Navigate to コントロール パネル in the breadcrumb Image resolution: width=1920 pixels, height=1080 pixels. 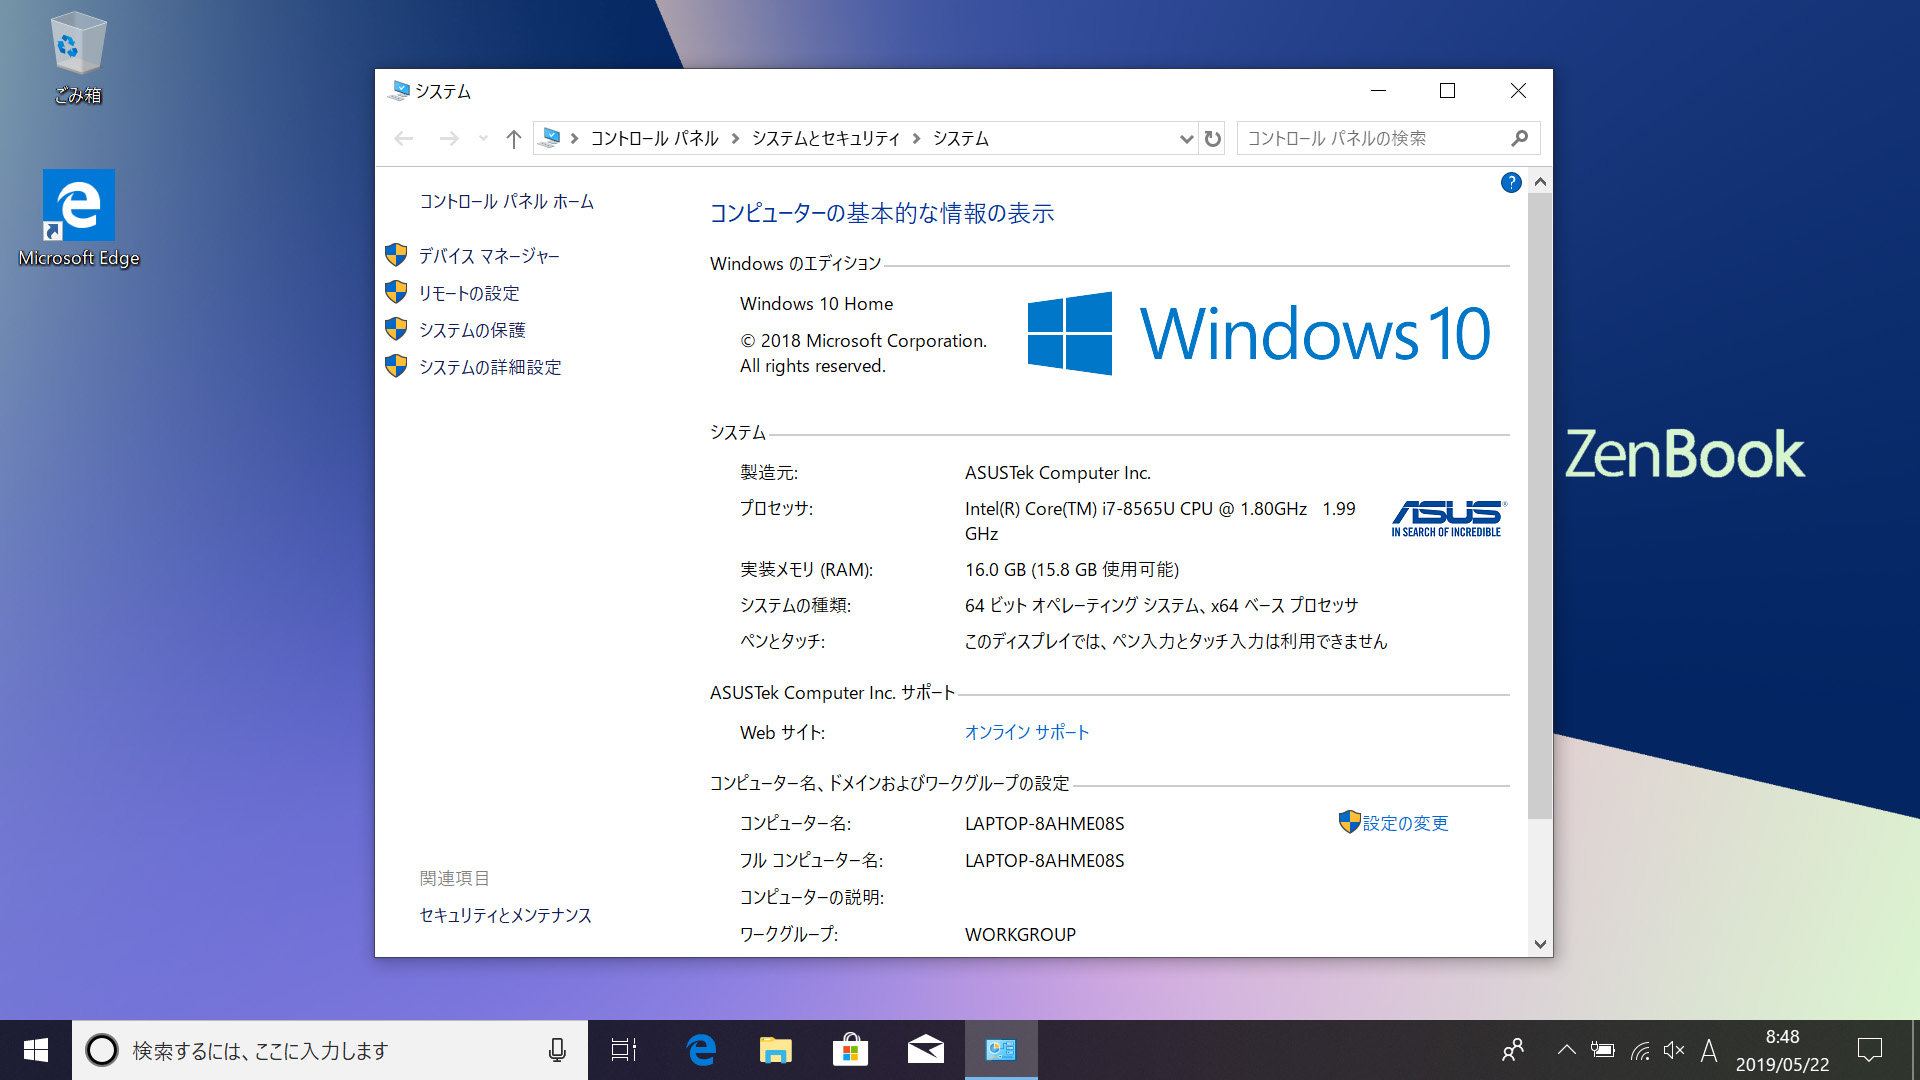[x=654, y=138]
